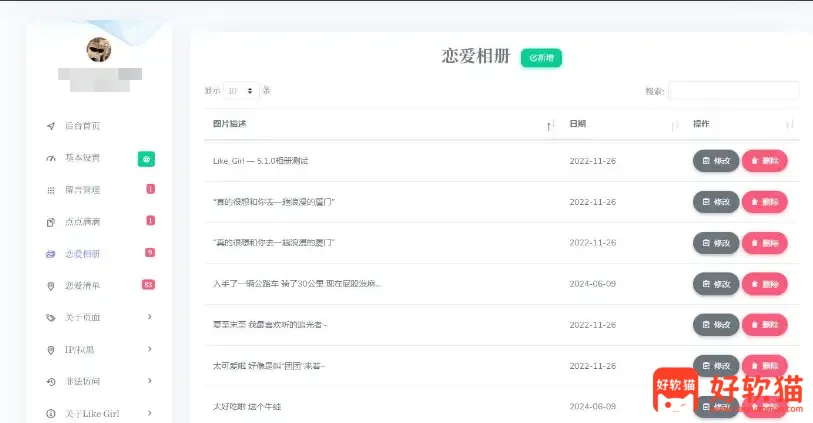Click 删除 for the Like_Girl 5.1.0 row
This screenshot has height=423, width=813.
click(765, 161)
